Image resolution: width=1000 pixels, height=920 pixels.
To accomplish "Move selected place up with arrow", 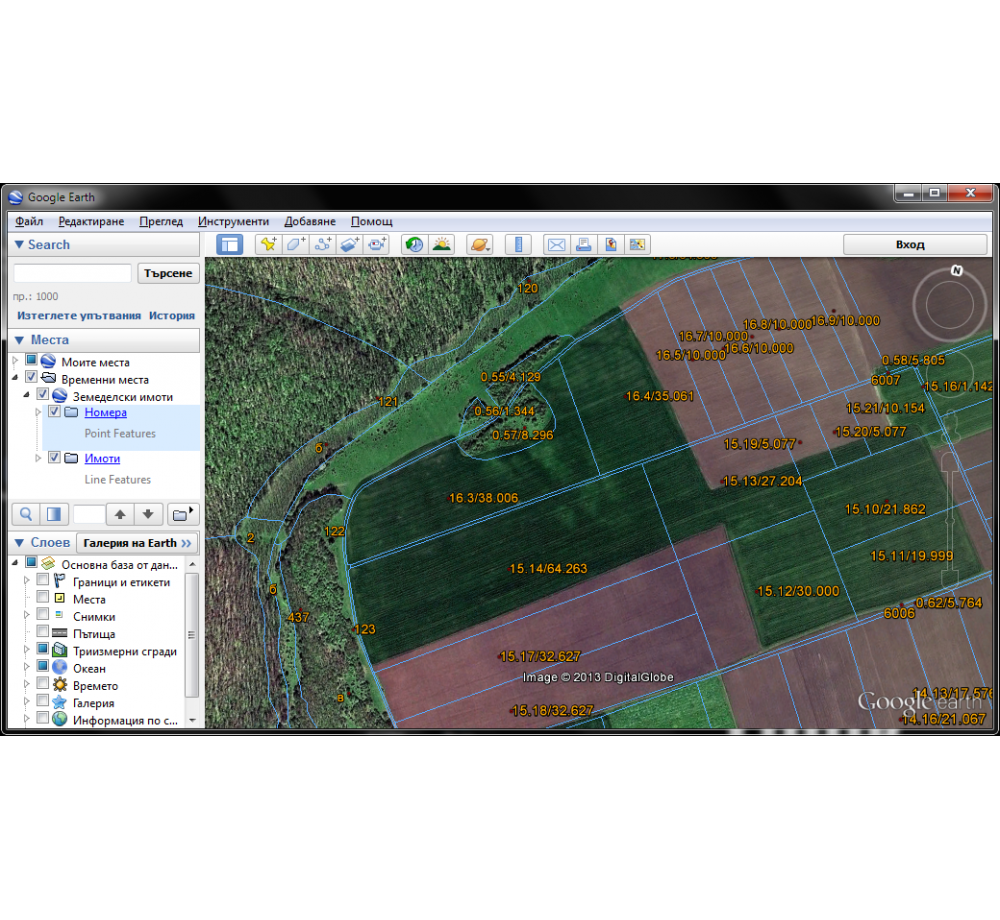I will click(x=120, y=514).
